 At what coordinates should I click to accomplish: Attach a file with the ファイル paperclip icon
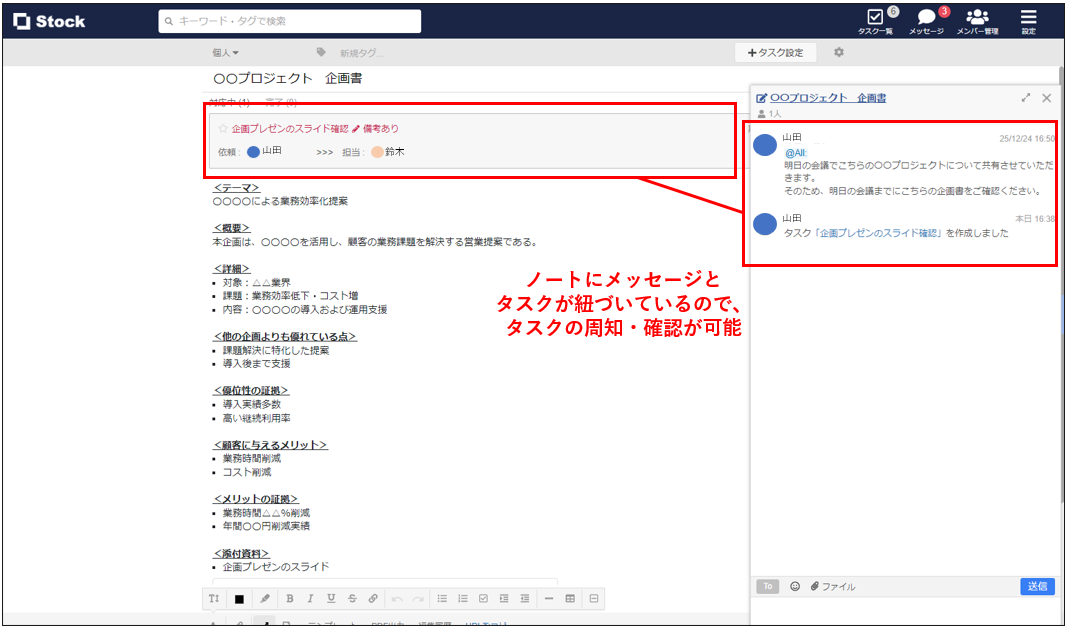tap(815, 587)
